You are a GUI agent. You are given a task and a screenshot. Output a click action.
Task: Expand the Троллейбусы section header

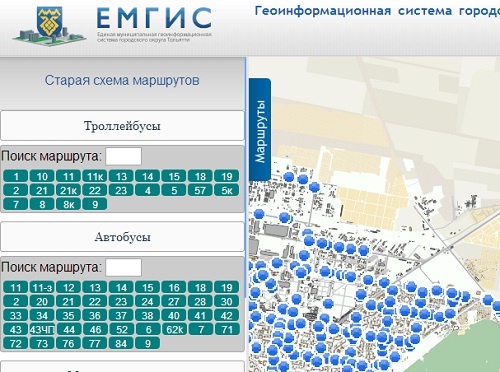(122, 126)
